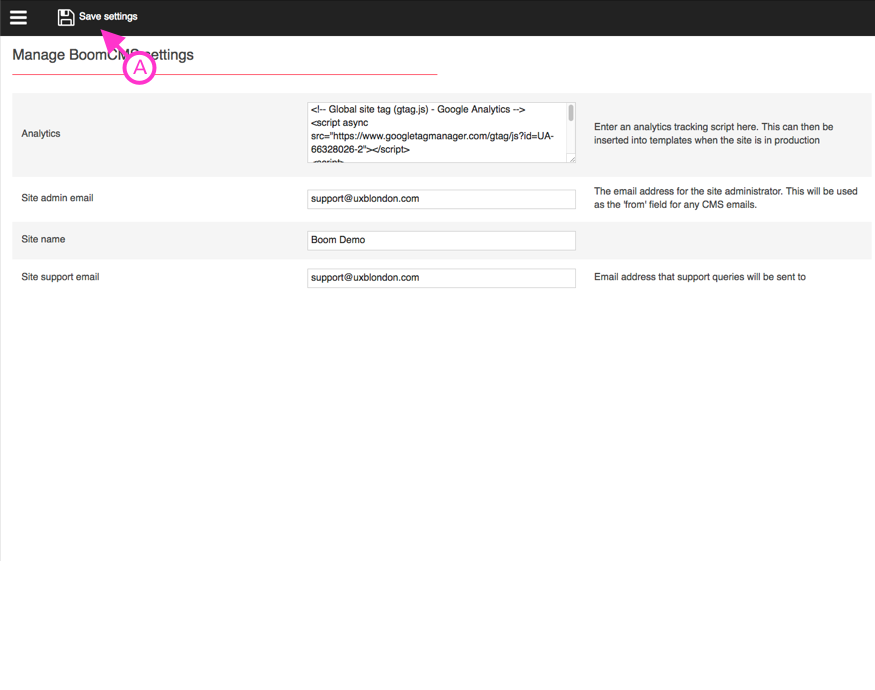This screenshot has width=875, height=690.
Task: Click the Save settings label
Action: [x=108, y=17]
